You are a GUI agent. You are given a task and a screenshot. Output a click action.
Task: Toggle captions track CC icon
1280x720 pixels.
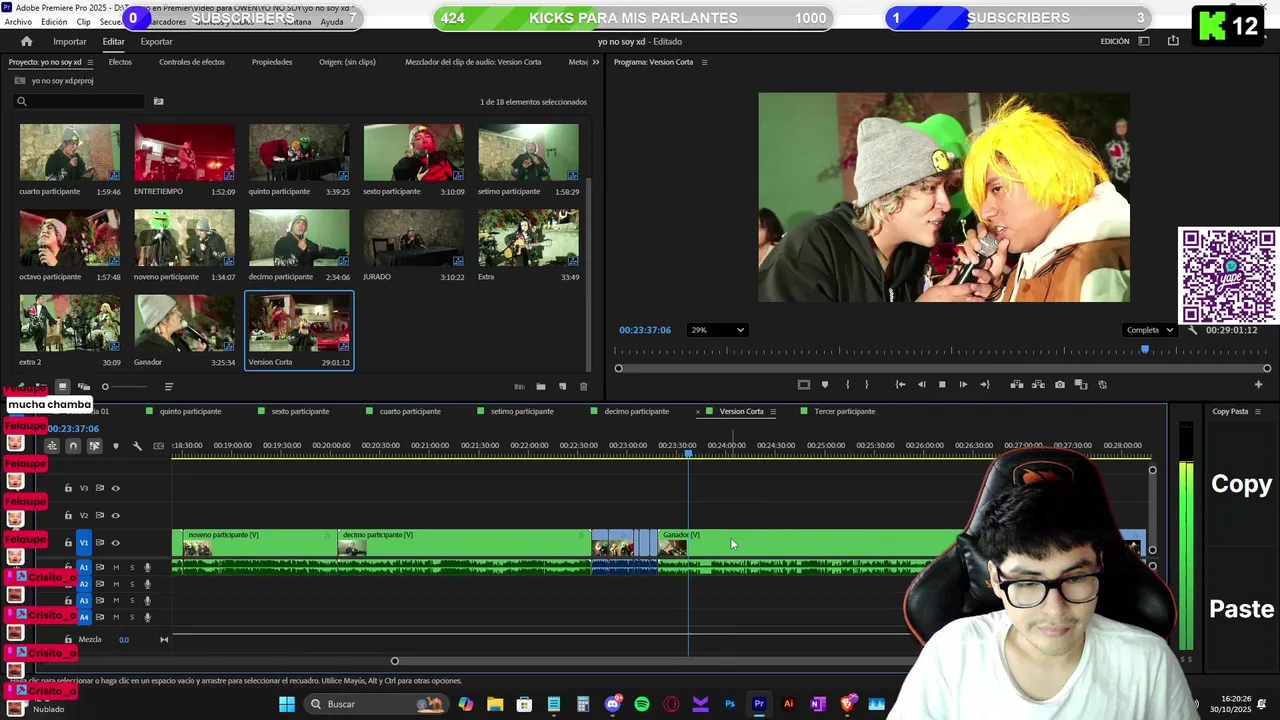point(158,446)
